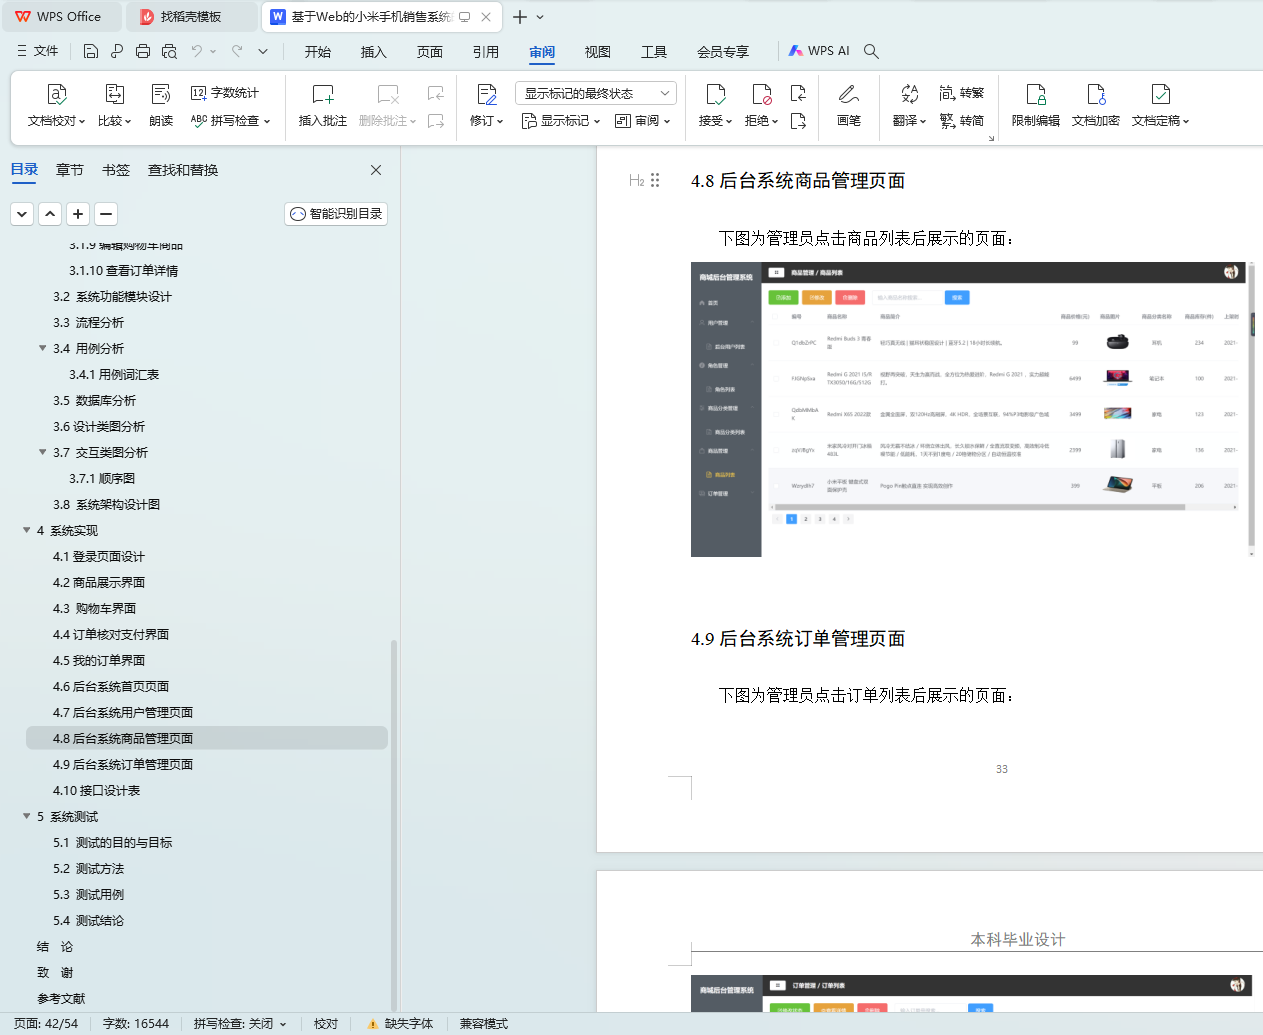Convert text with 转简 button

(962, 121)
